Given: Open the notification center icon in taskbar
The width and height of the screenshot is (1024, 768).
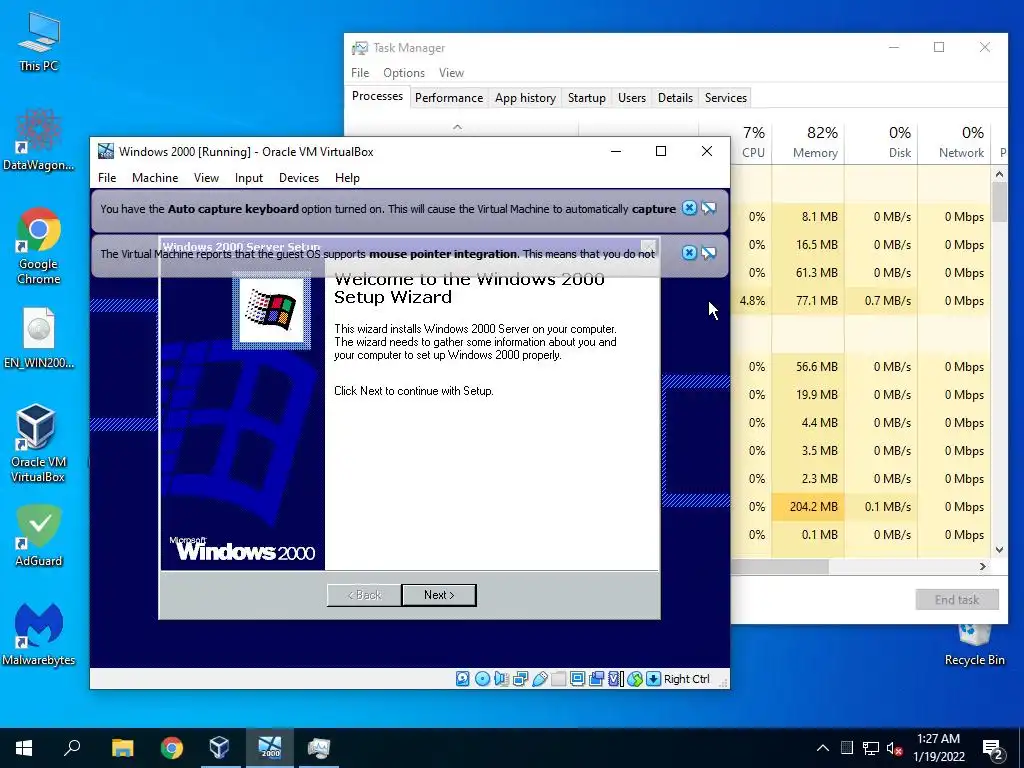Looking at the screenshot, I should (x=994, y=749).
